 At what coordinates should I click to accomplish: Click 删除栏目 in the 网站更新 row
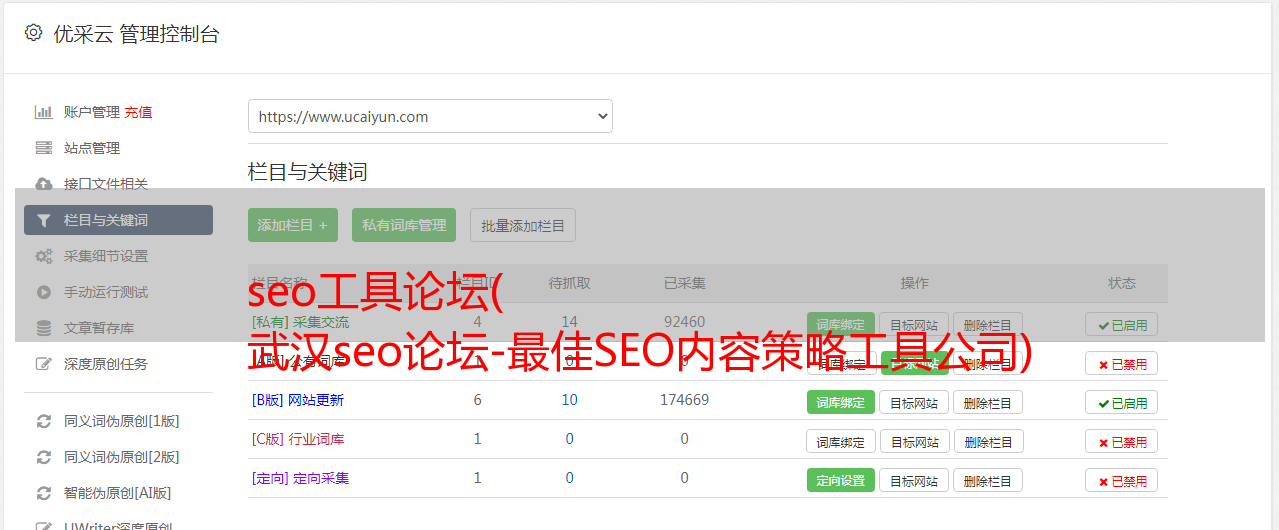tap(988, 403)
